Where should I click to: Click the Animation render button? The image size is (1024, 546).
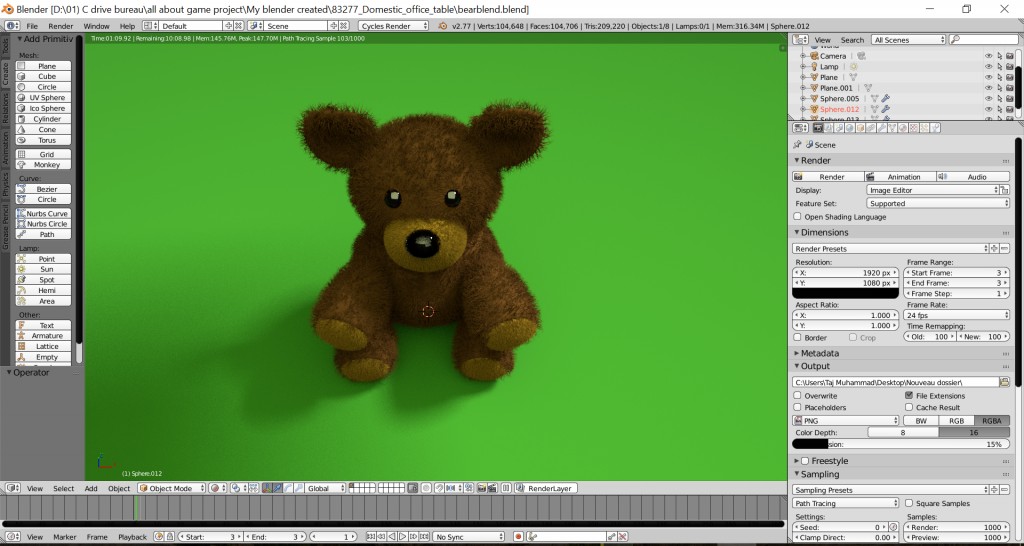899,176
